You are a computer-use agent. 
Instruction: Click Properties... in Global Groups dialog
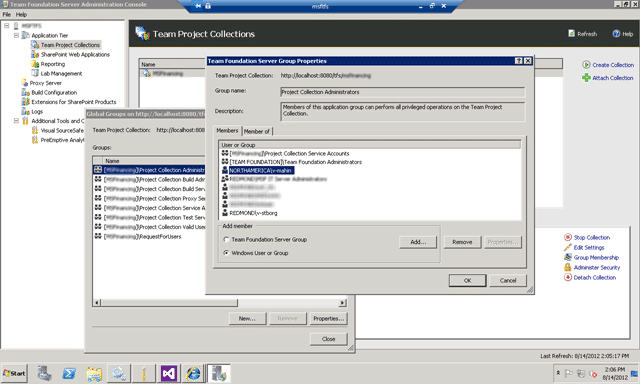329,318
